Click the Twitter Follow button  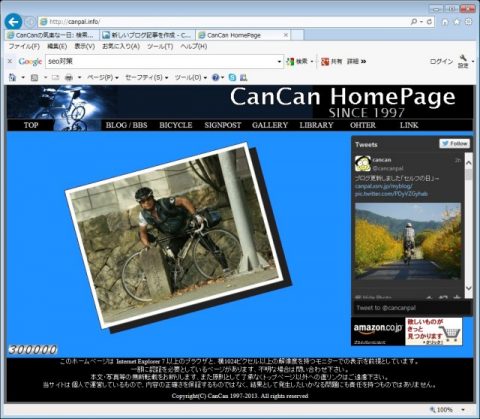pyautogui.click(x=455, y=144)
